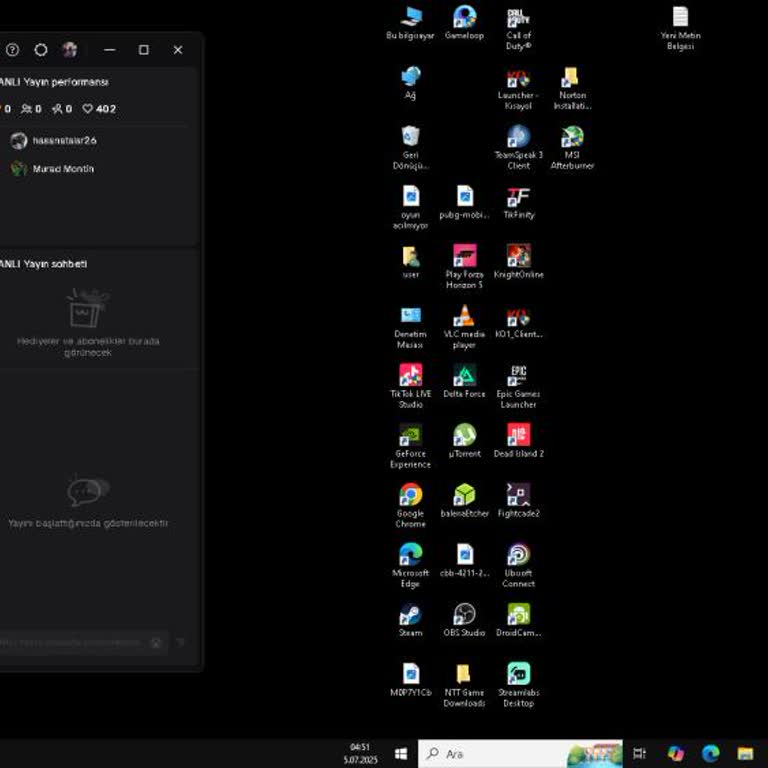Select the MSI Afterburner desktop icon
768x768 pixels.
572,137
